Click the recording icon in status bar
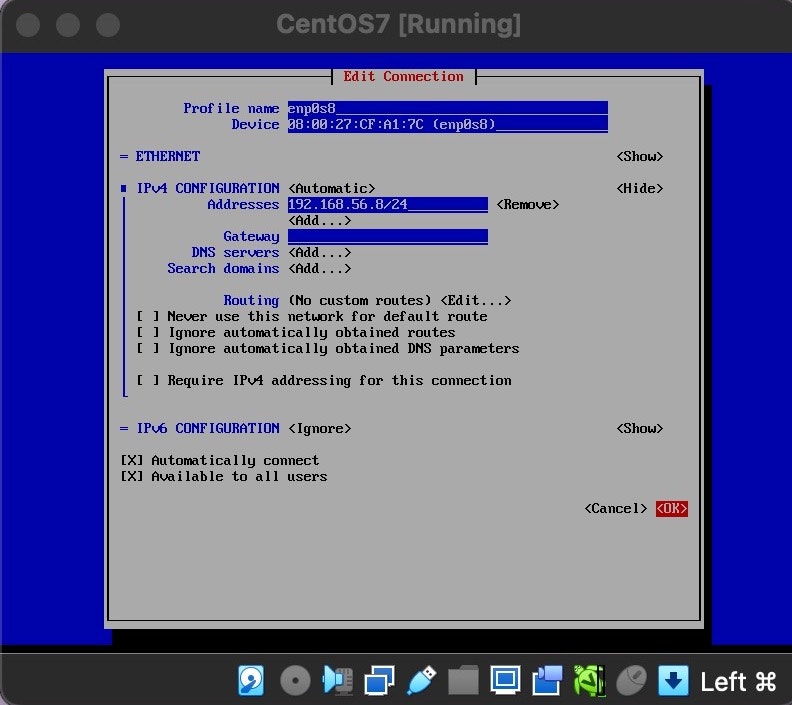792x705 pixels. point(547,680)
